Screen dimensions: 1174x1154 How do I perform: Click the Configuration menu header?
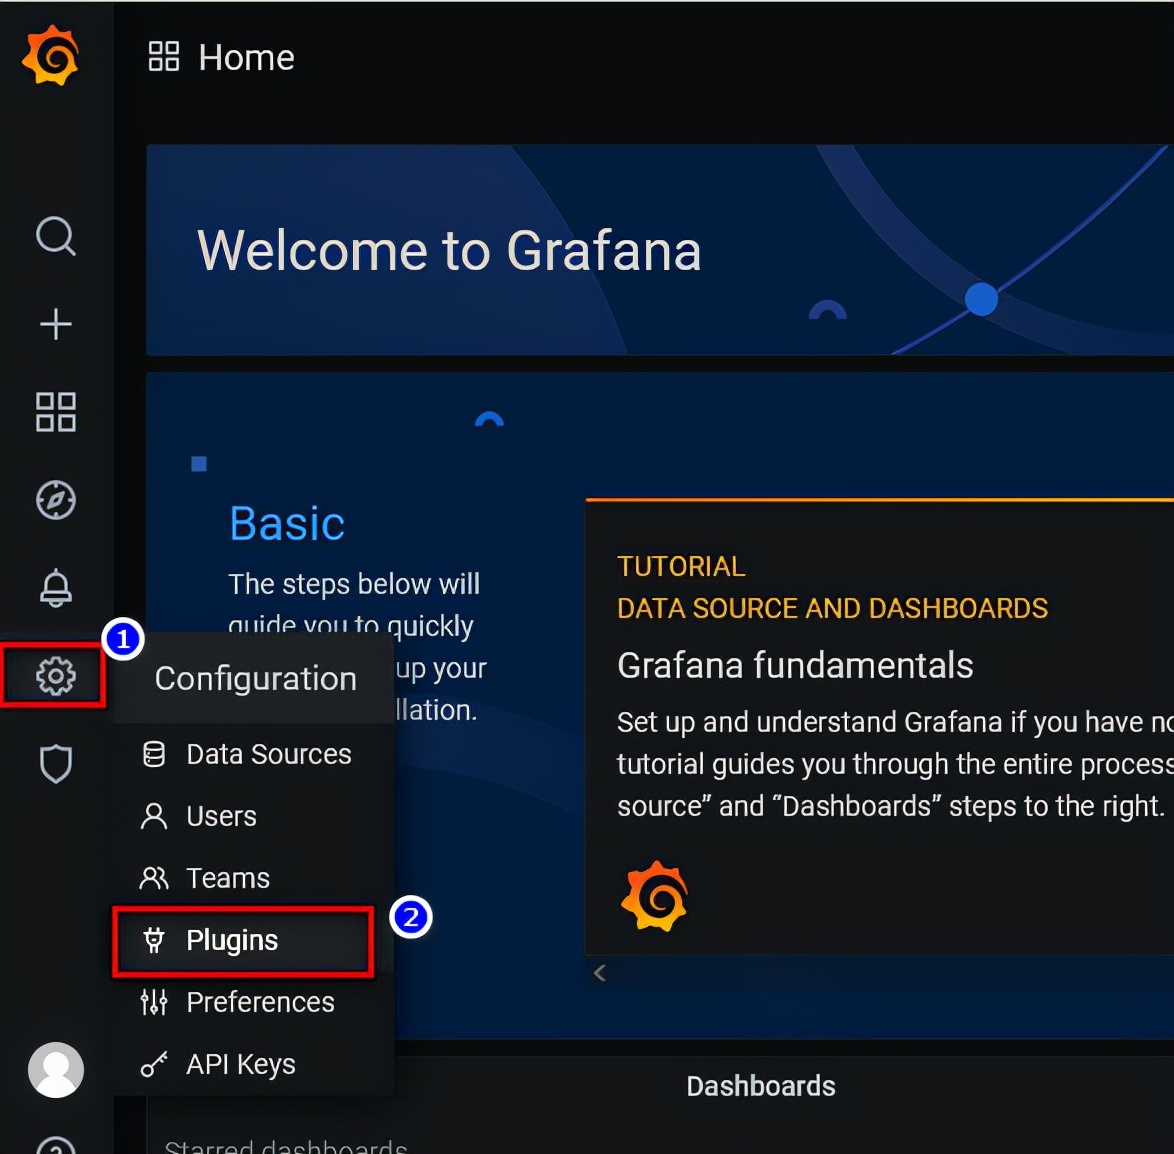pyautogui.click(x=255, y=678)
